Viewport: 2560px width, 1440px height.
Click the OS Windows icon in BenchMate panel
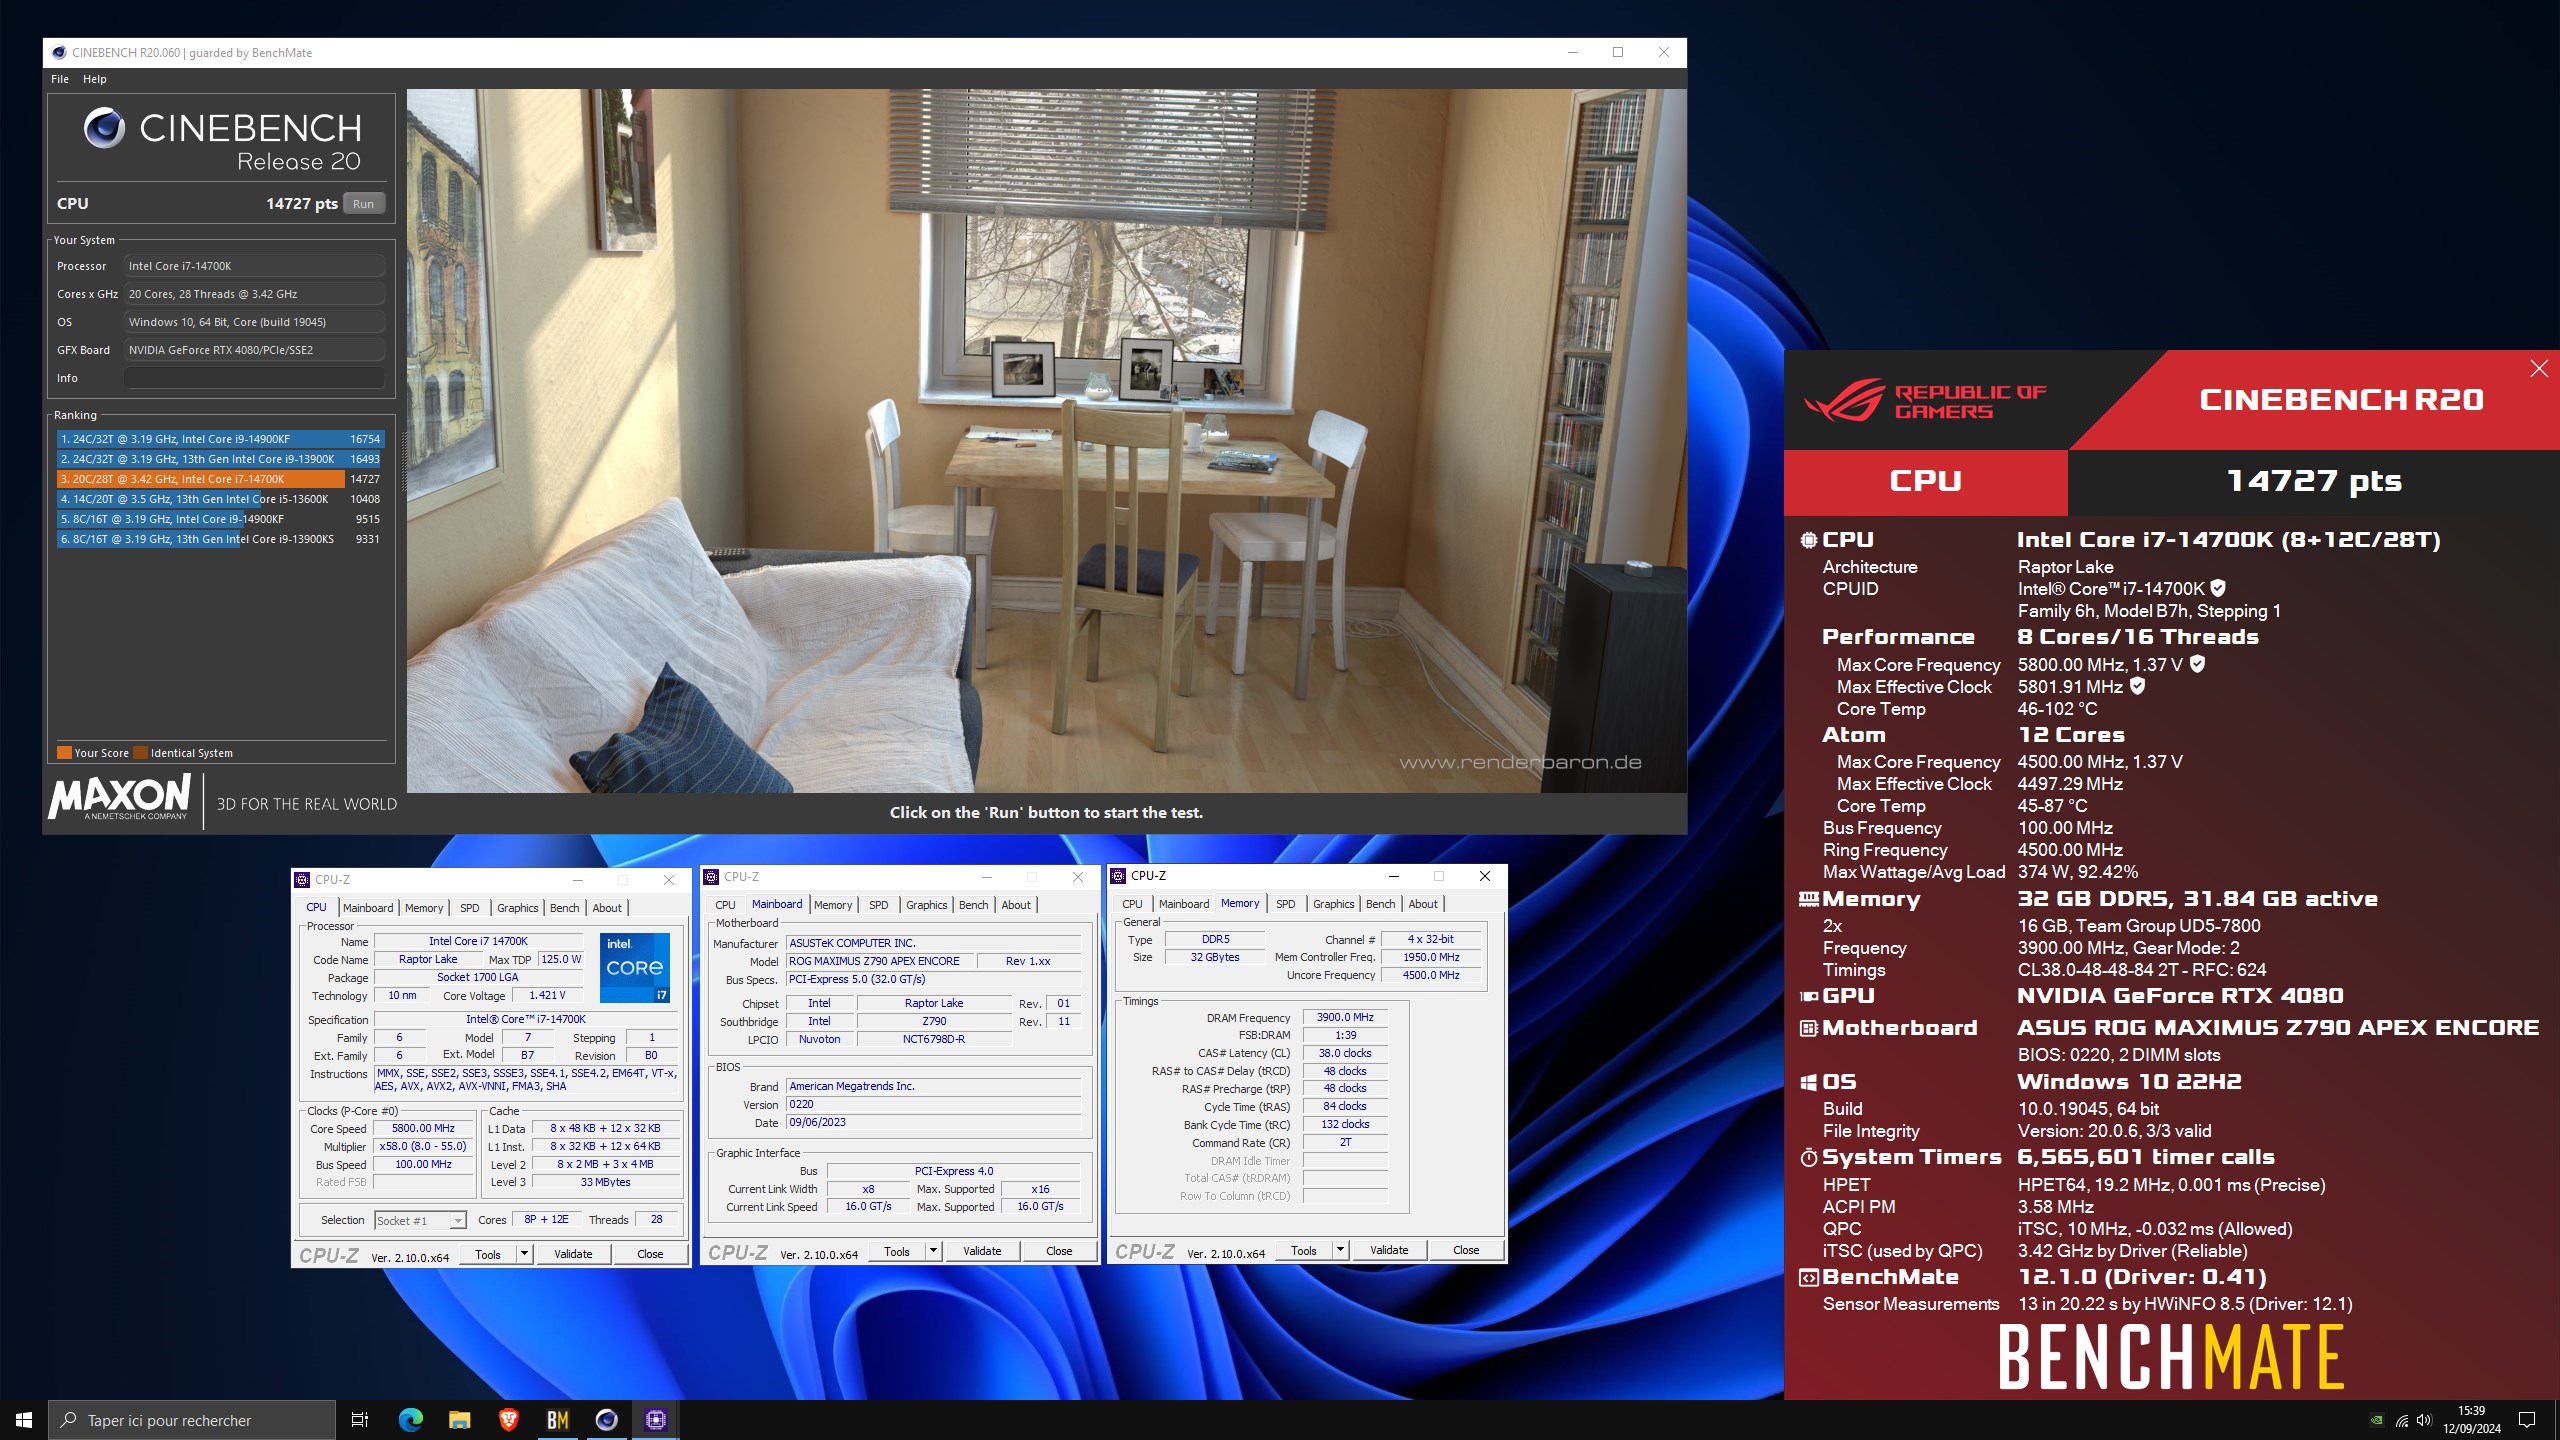coord(1808,1082)
